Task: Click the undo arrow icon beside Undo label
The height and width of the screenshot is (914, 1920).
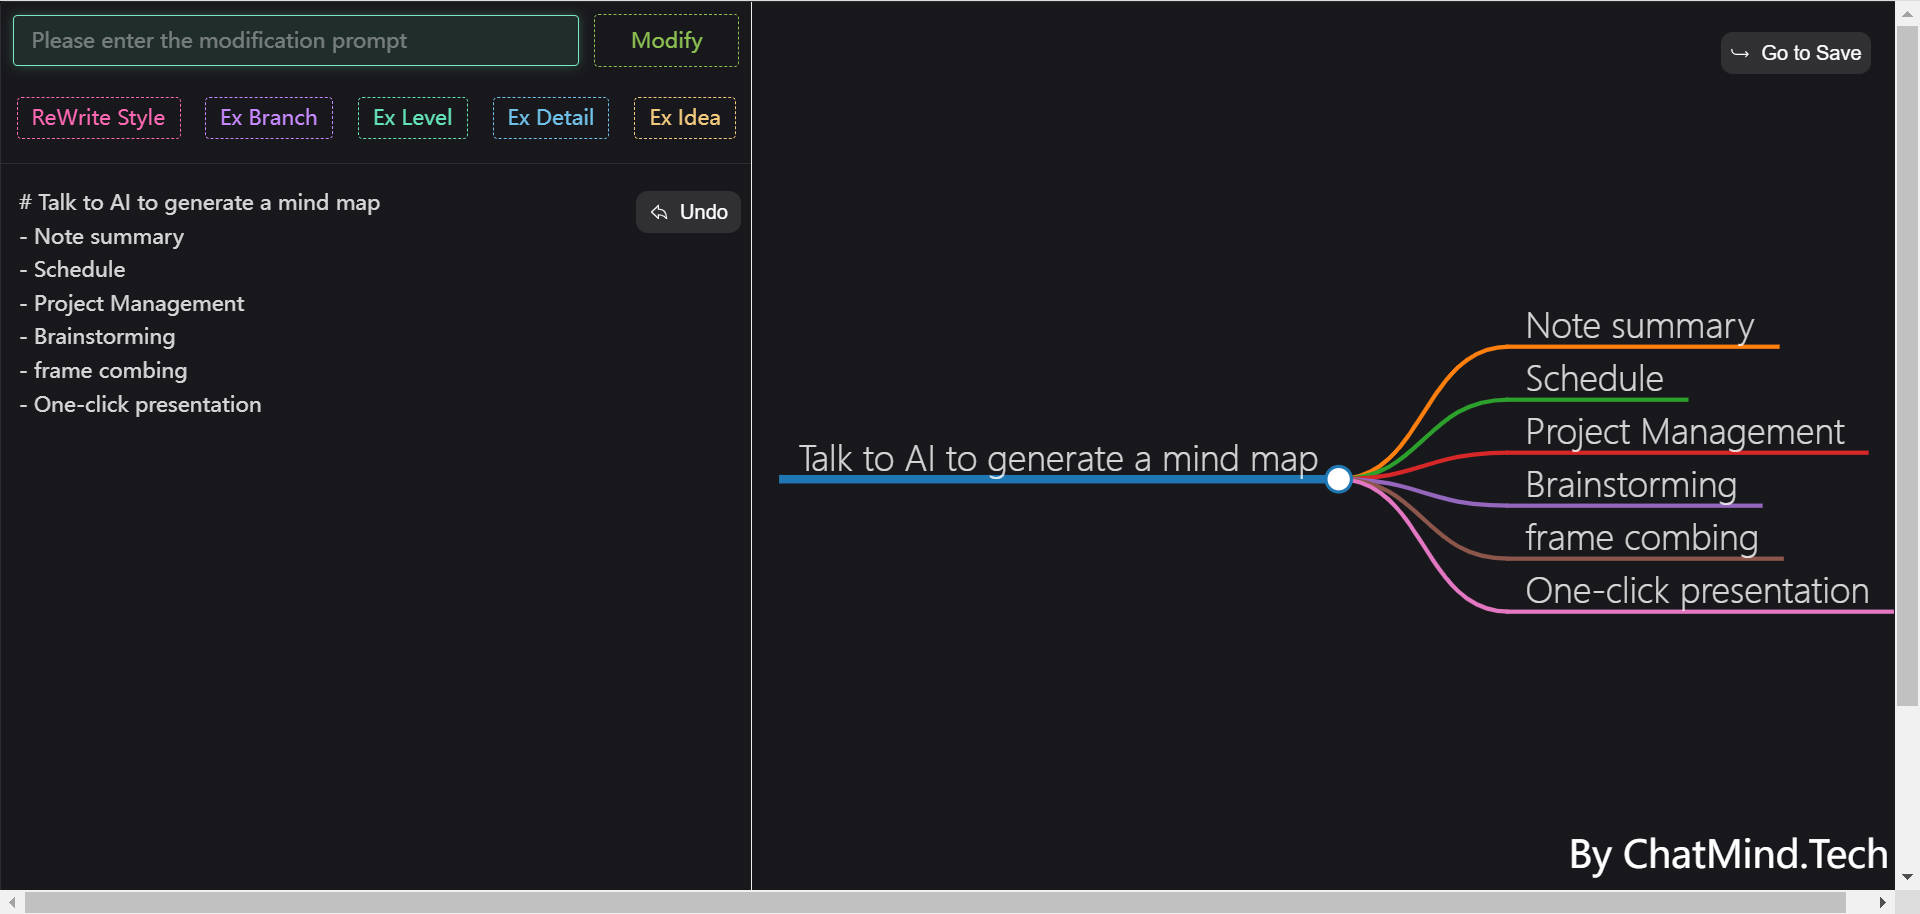Action: [x=660, y=212]
